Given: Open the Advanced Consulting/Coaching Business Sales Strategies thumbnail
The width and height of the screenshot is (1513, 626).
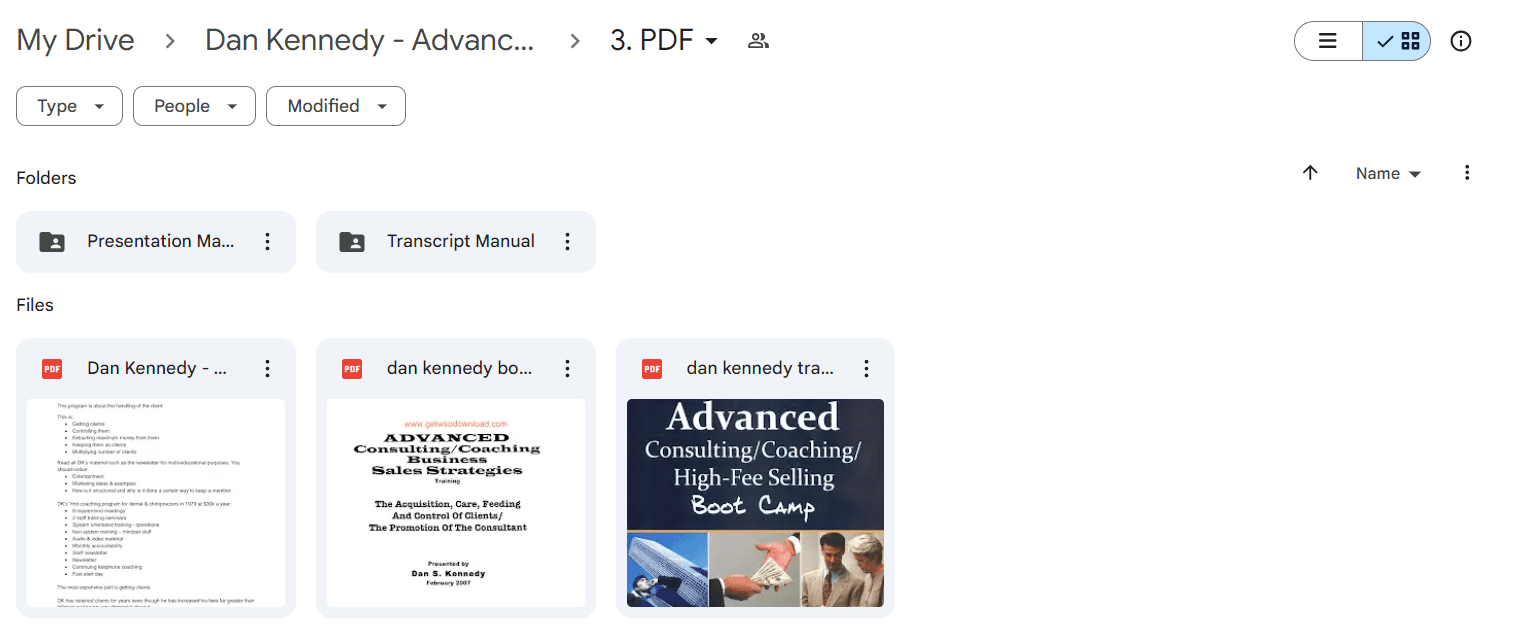Looking at the screenshot, I should click(456, 503).
